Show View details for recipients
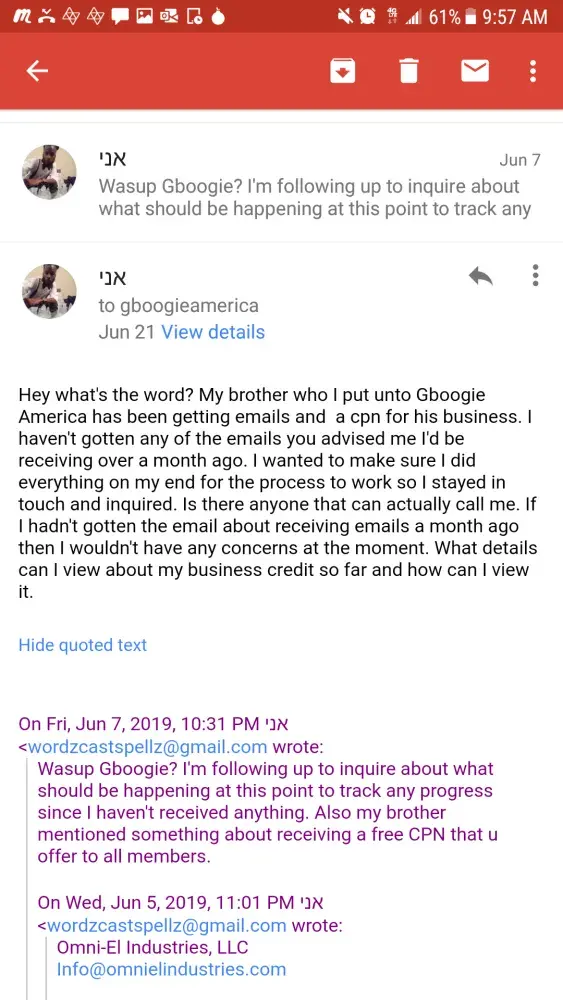Image resolution: width=563 pixels, height=1000 pixels. pos(213,332)
